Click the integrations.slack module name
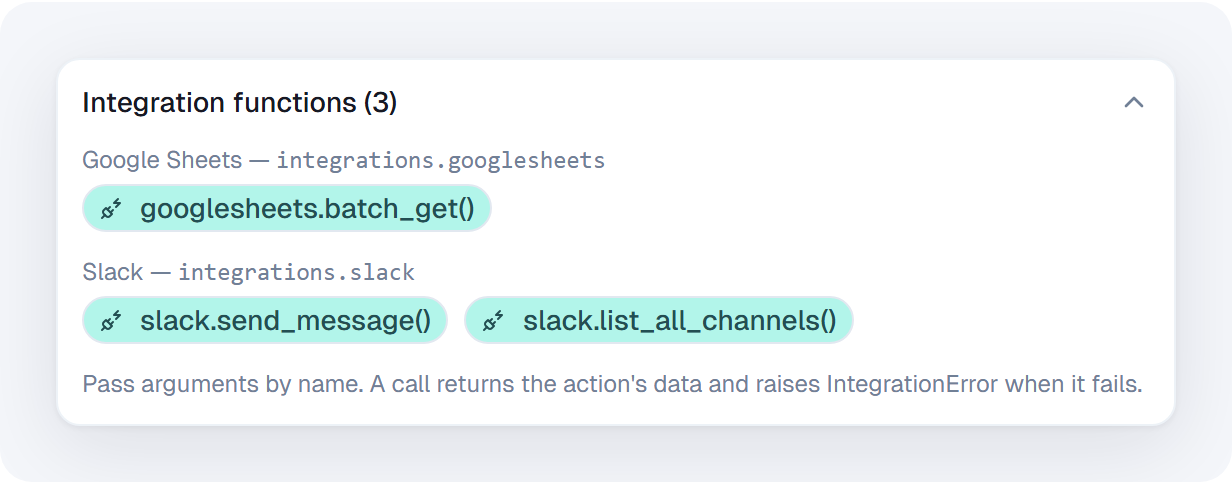1232x482 pixels. [x=296, y=272]
